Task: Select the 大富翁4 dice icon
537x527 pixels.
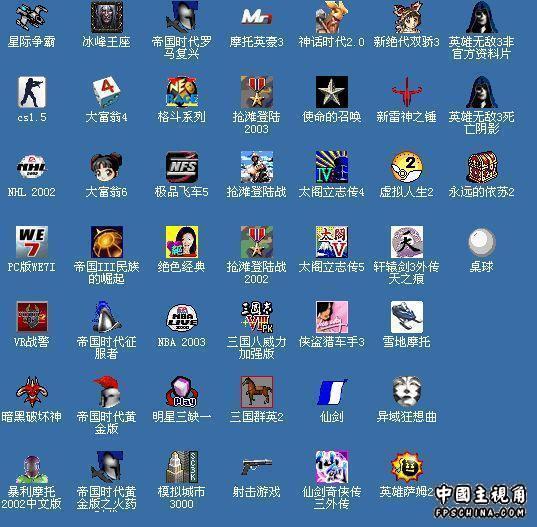Action: click(x=107, y=92)
